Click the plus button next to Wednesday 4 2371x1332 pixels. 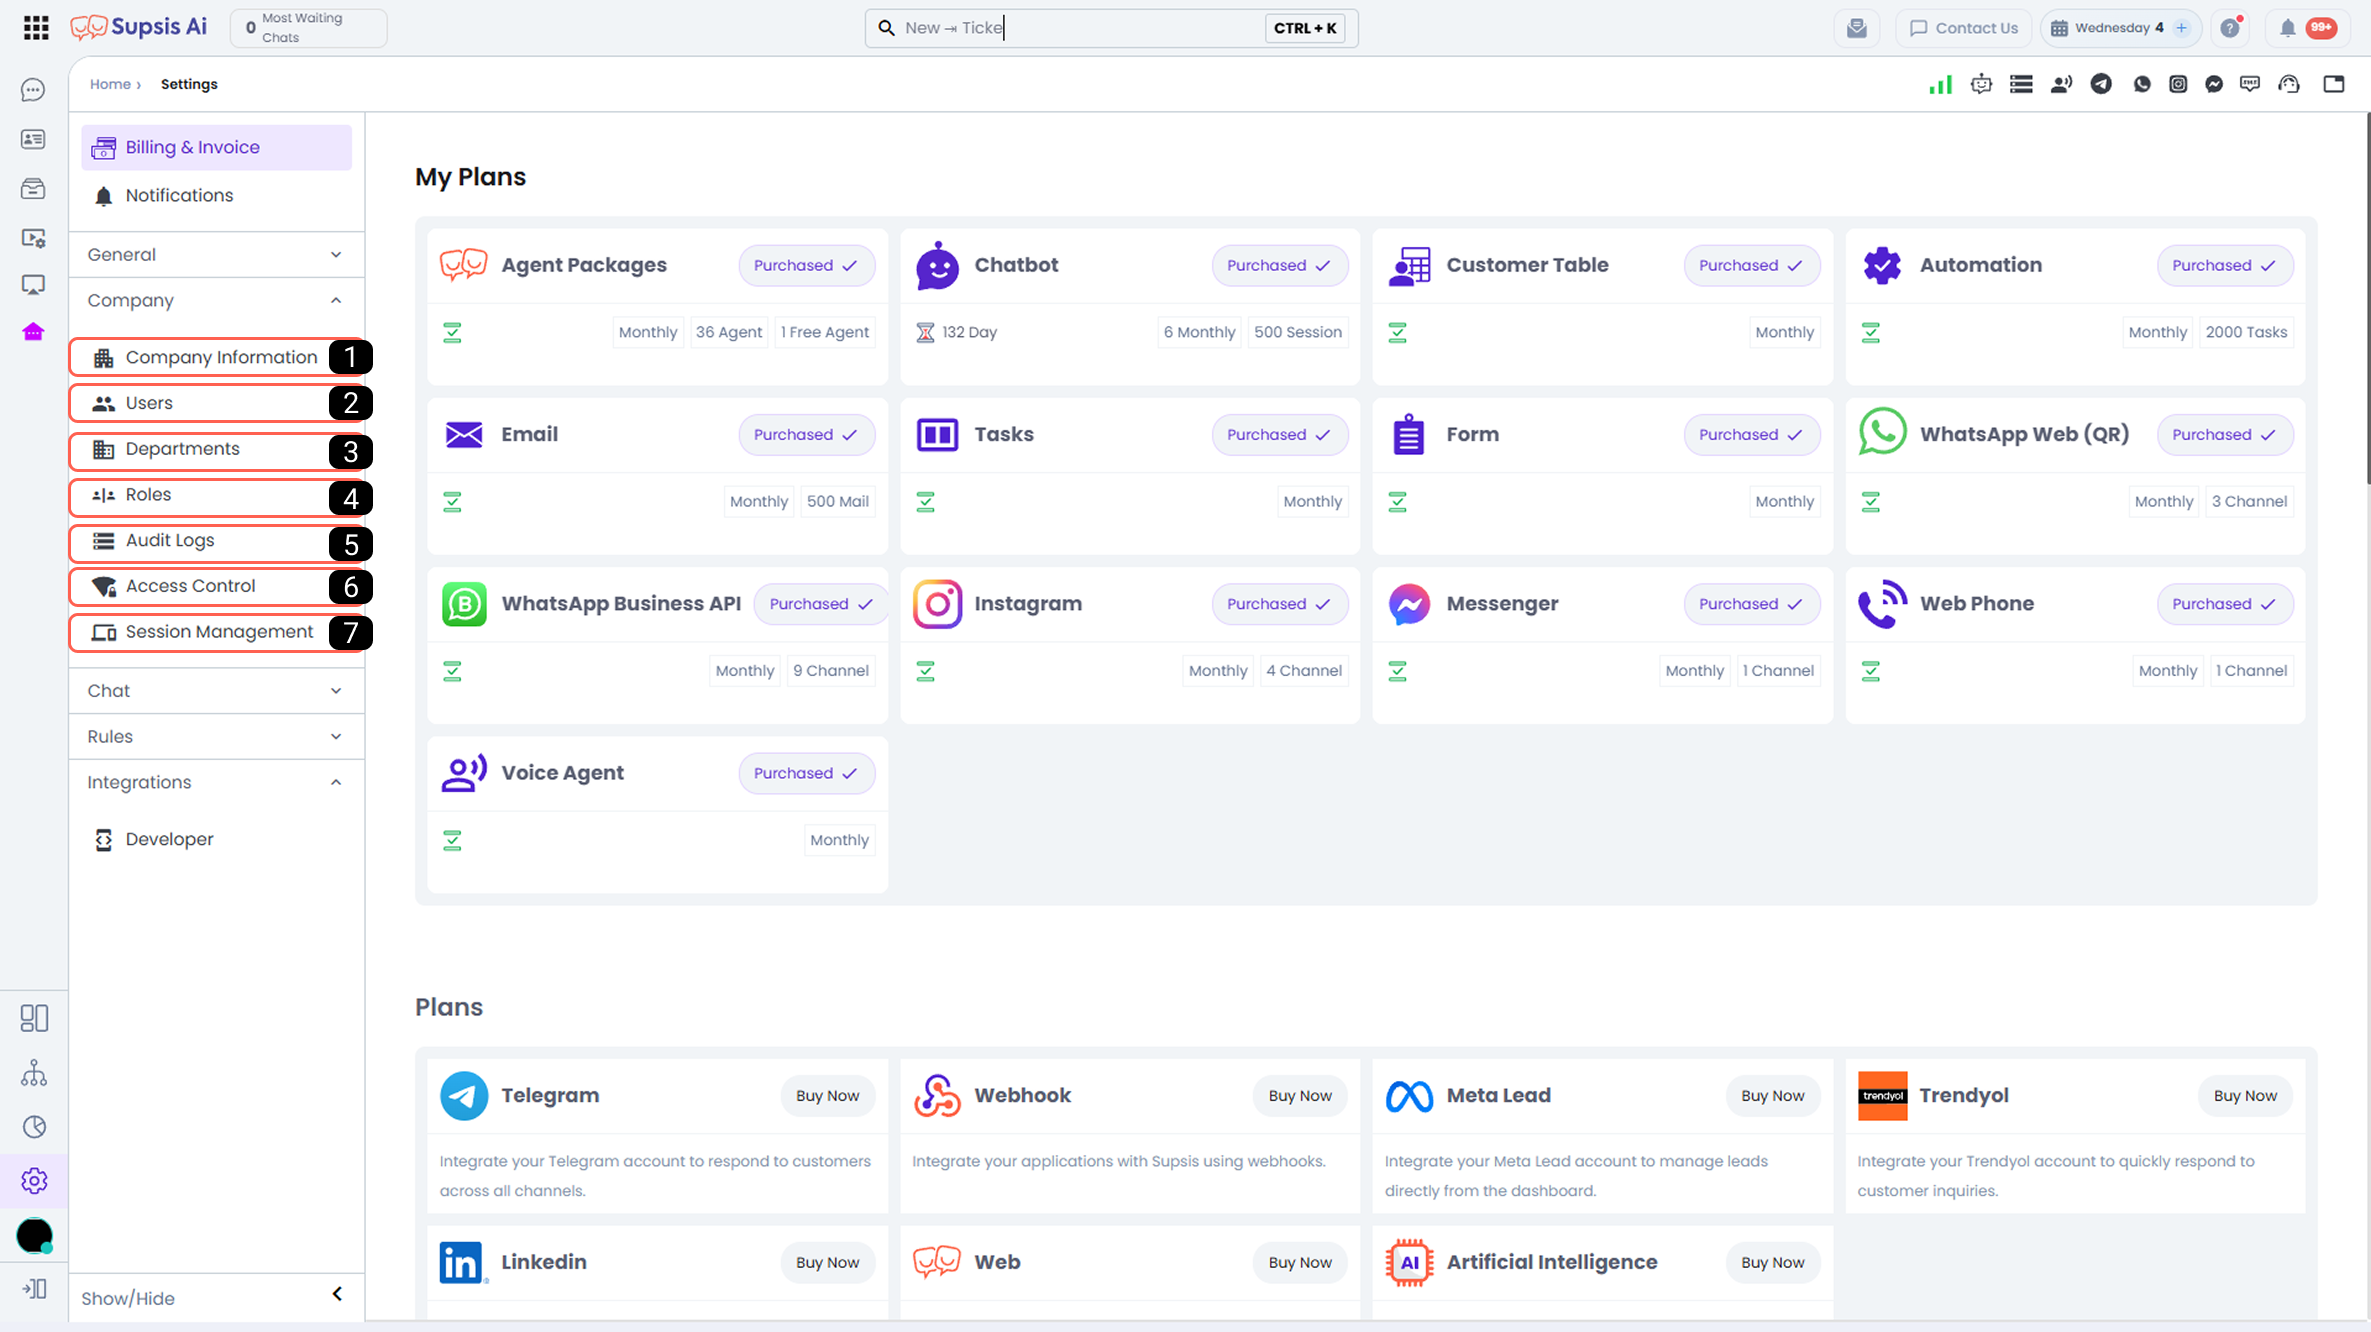pos(2182,28)
